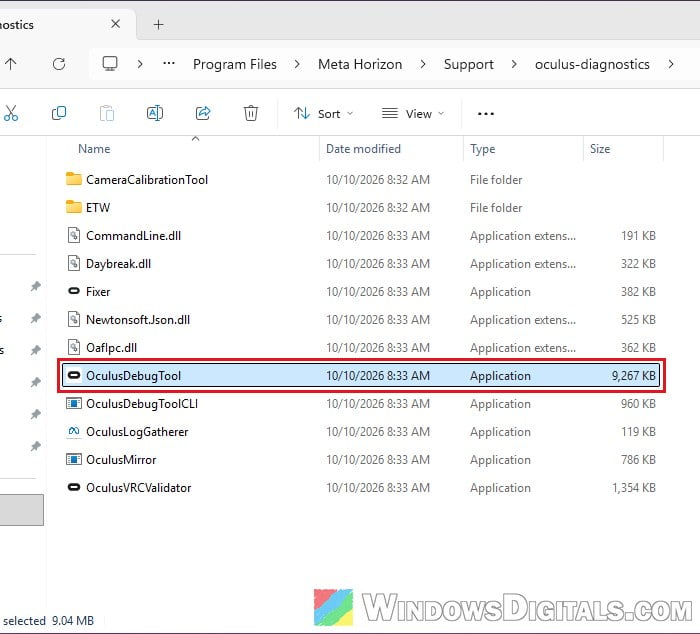This screenshot has height=634, width=700.
Task: Click Application type of OculusMirror row
Action: tap(500, 460)
